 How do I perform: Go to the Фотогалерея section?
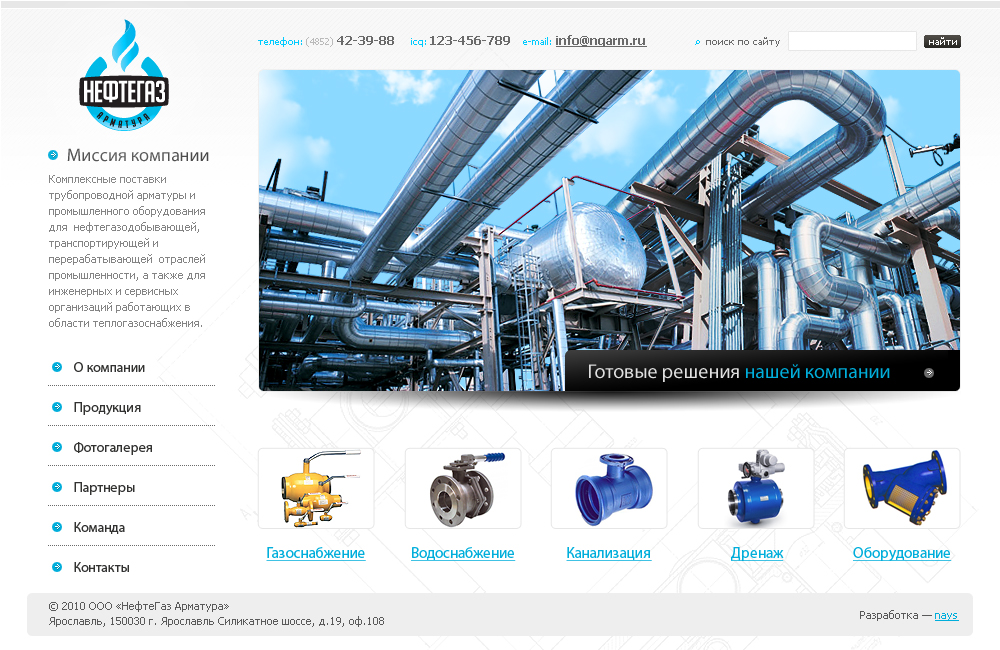tap(113, 448)
